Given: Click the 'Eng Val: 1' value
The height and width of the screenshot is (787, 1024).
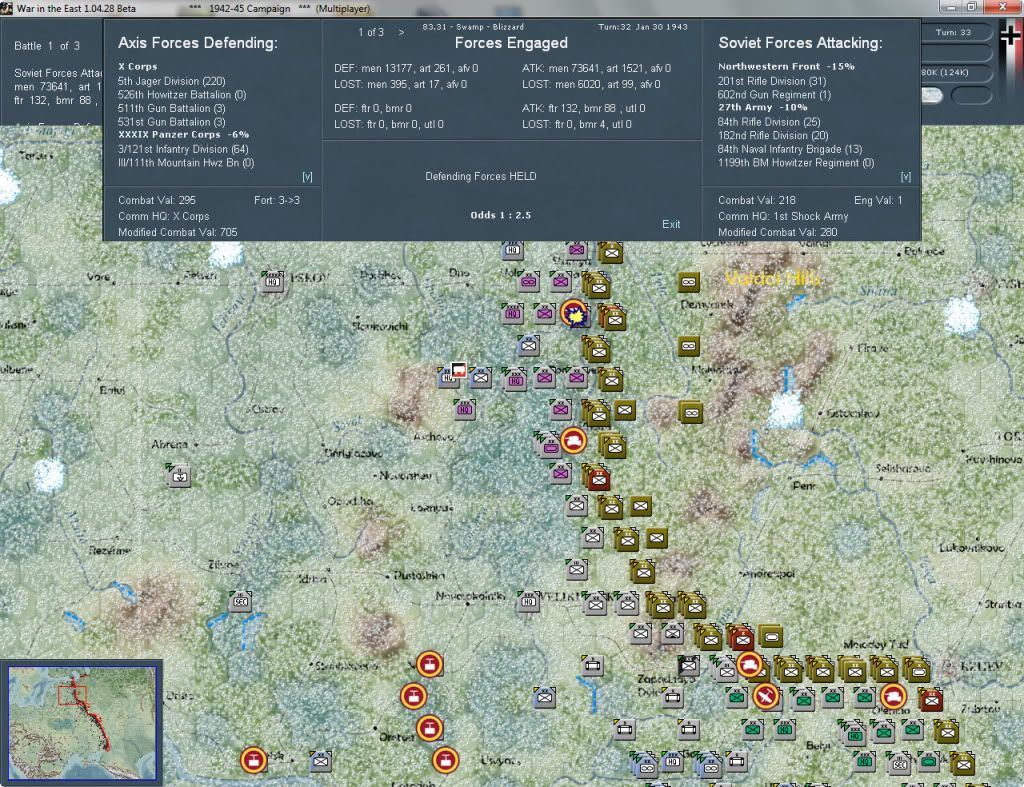Looking at the screenshot, I should point(878,201).
